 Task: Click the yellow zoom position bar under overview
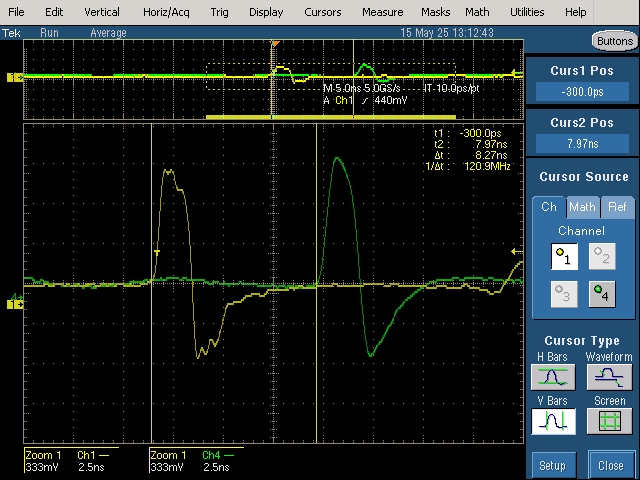coord(331,117)
